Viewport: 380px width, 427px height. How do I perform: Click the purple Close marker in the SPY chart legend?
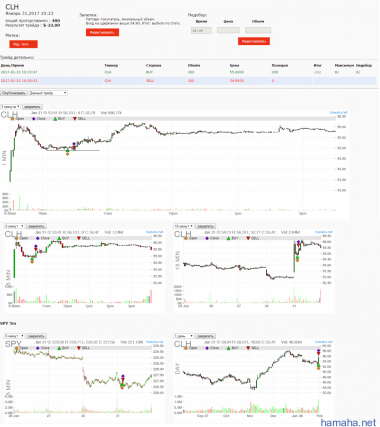click(37, 348)
